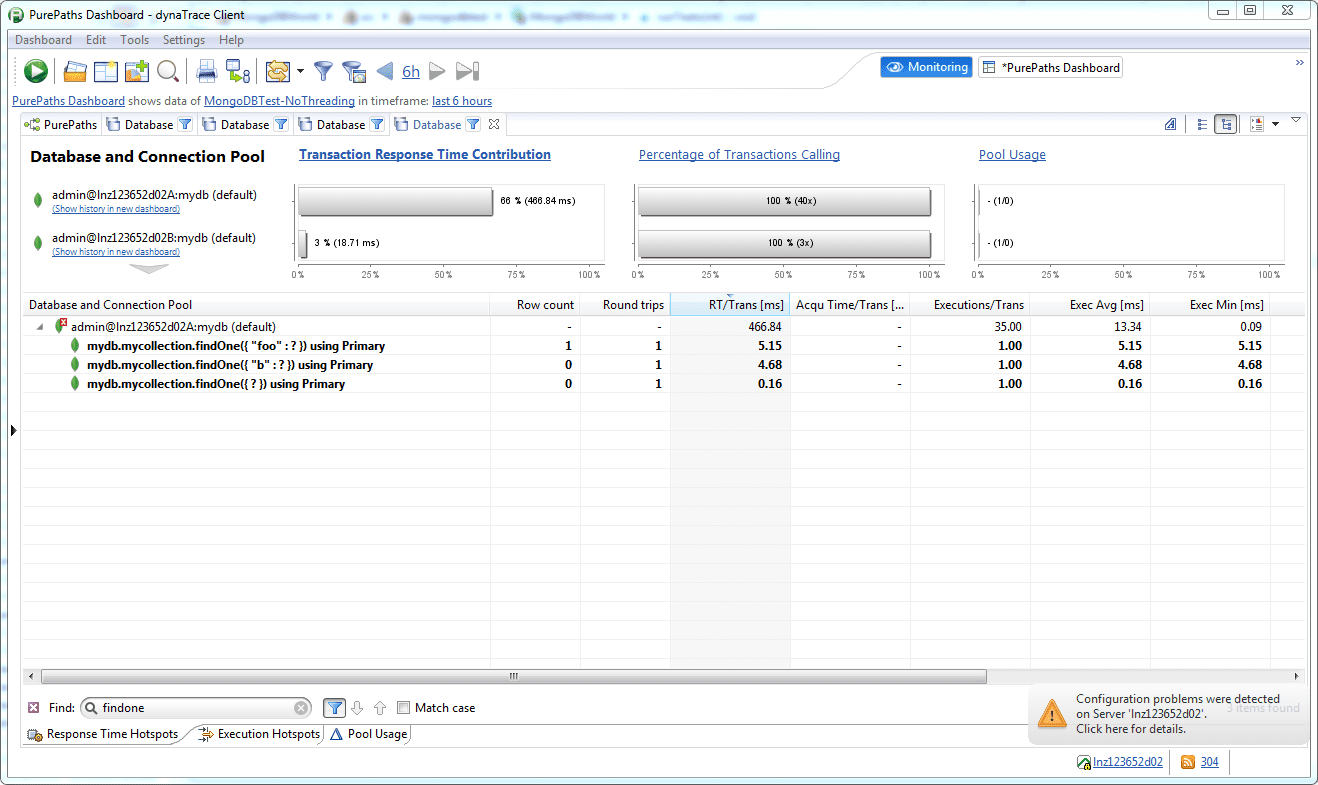Close the active Database tab
The height and width of the screenshot is (785, 1318).
(x=493, y=125)
